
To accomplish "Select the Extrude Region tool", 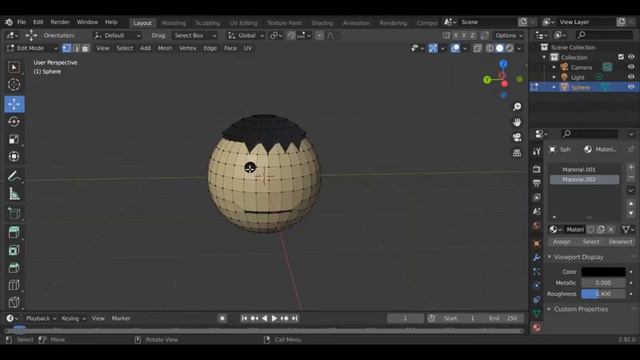I will point(14,232).
